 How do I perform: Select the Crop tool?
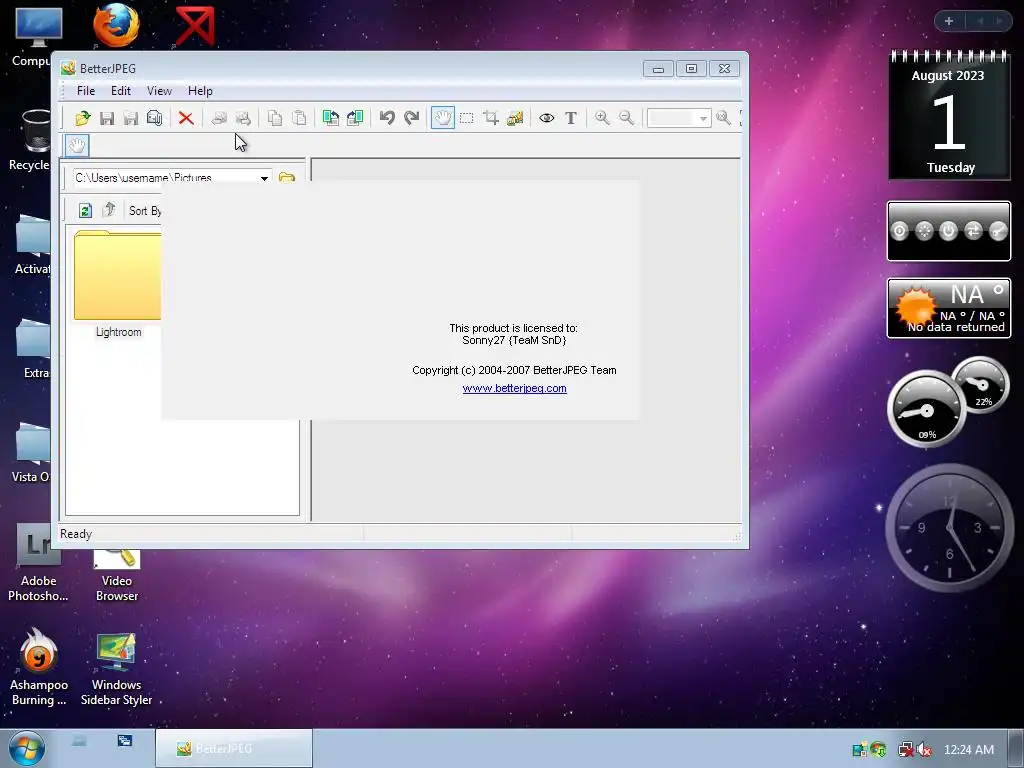coord(491,118)
